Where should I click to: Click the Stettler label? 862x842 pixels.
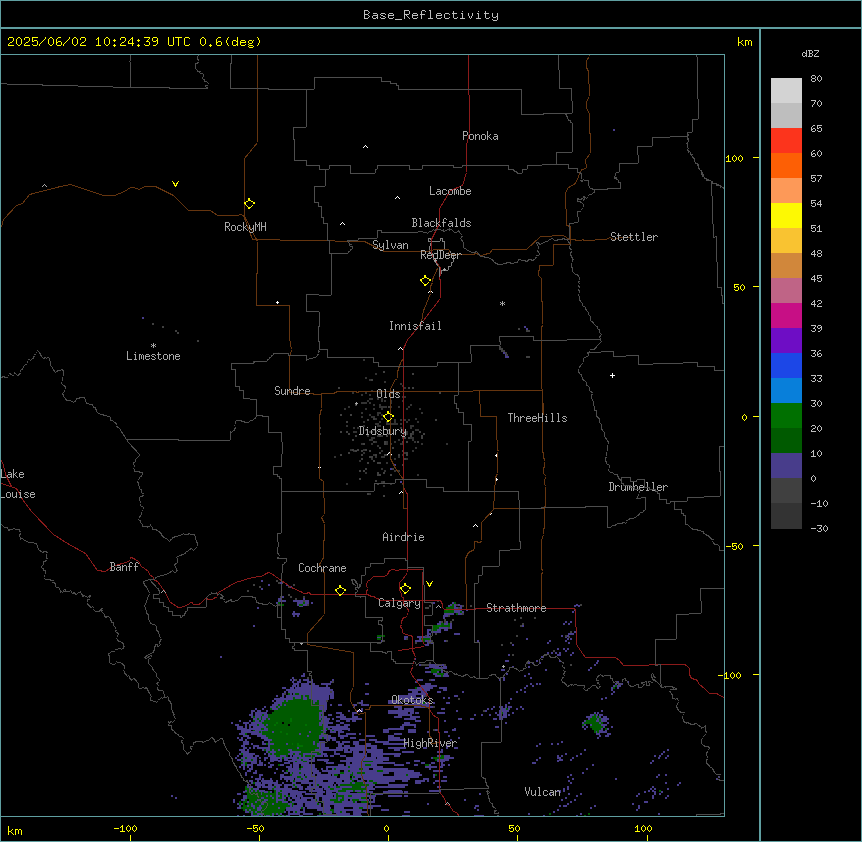[634, 237]
